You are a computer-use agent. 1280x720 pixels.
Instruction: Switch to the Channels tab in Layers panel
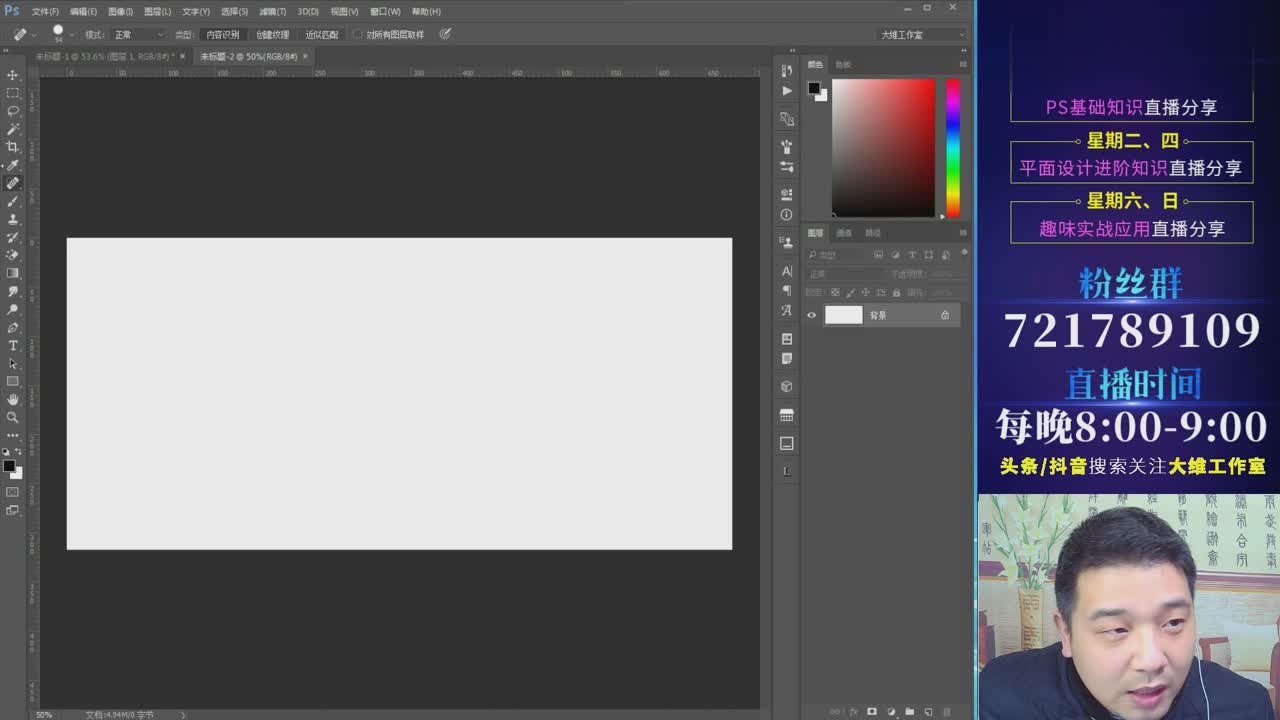coord(844,233)
